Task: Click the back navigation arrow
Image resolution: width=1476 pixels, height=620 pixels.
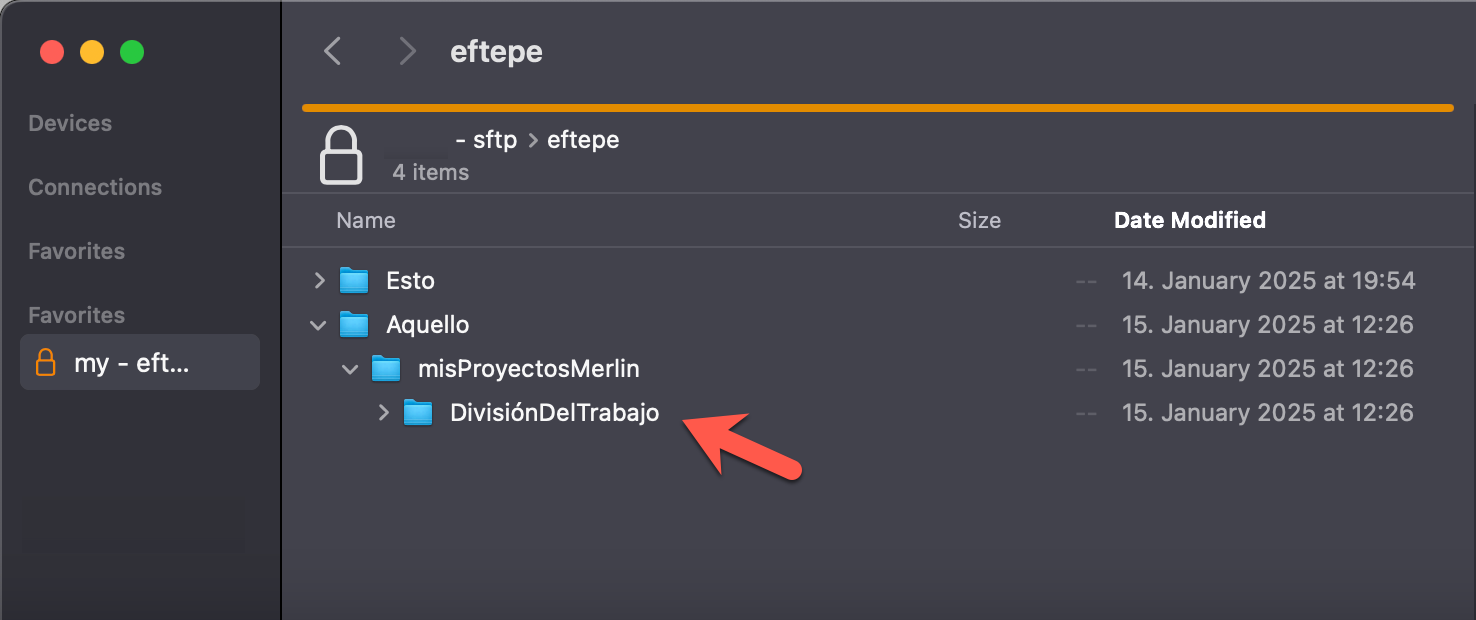Action: (333, 51)
